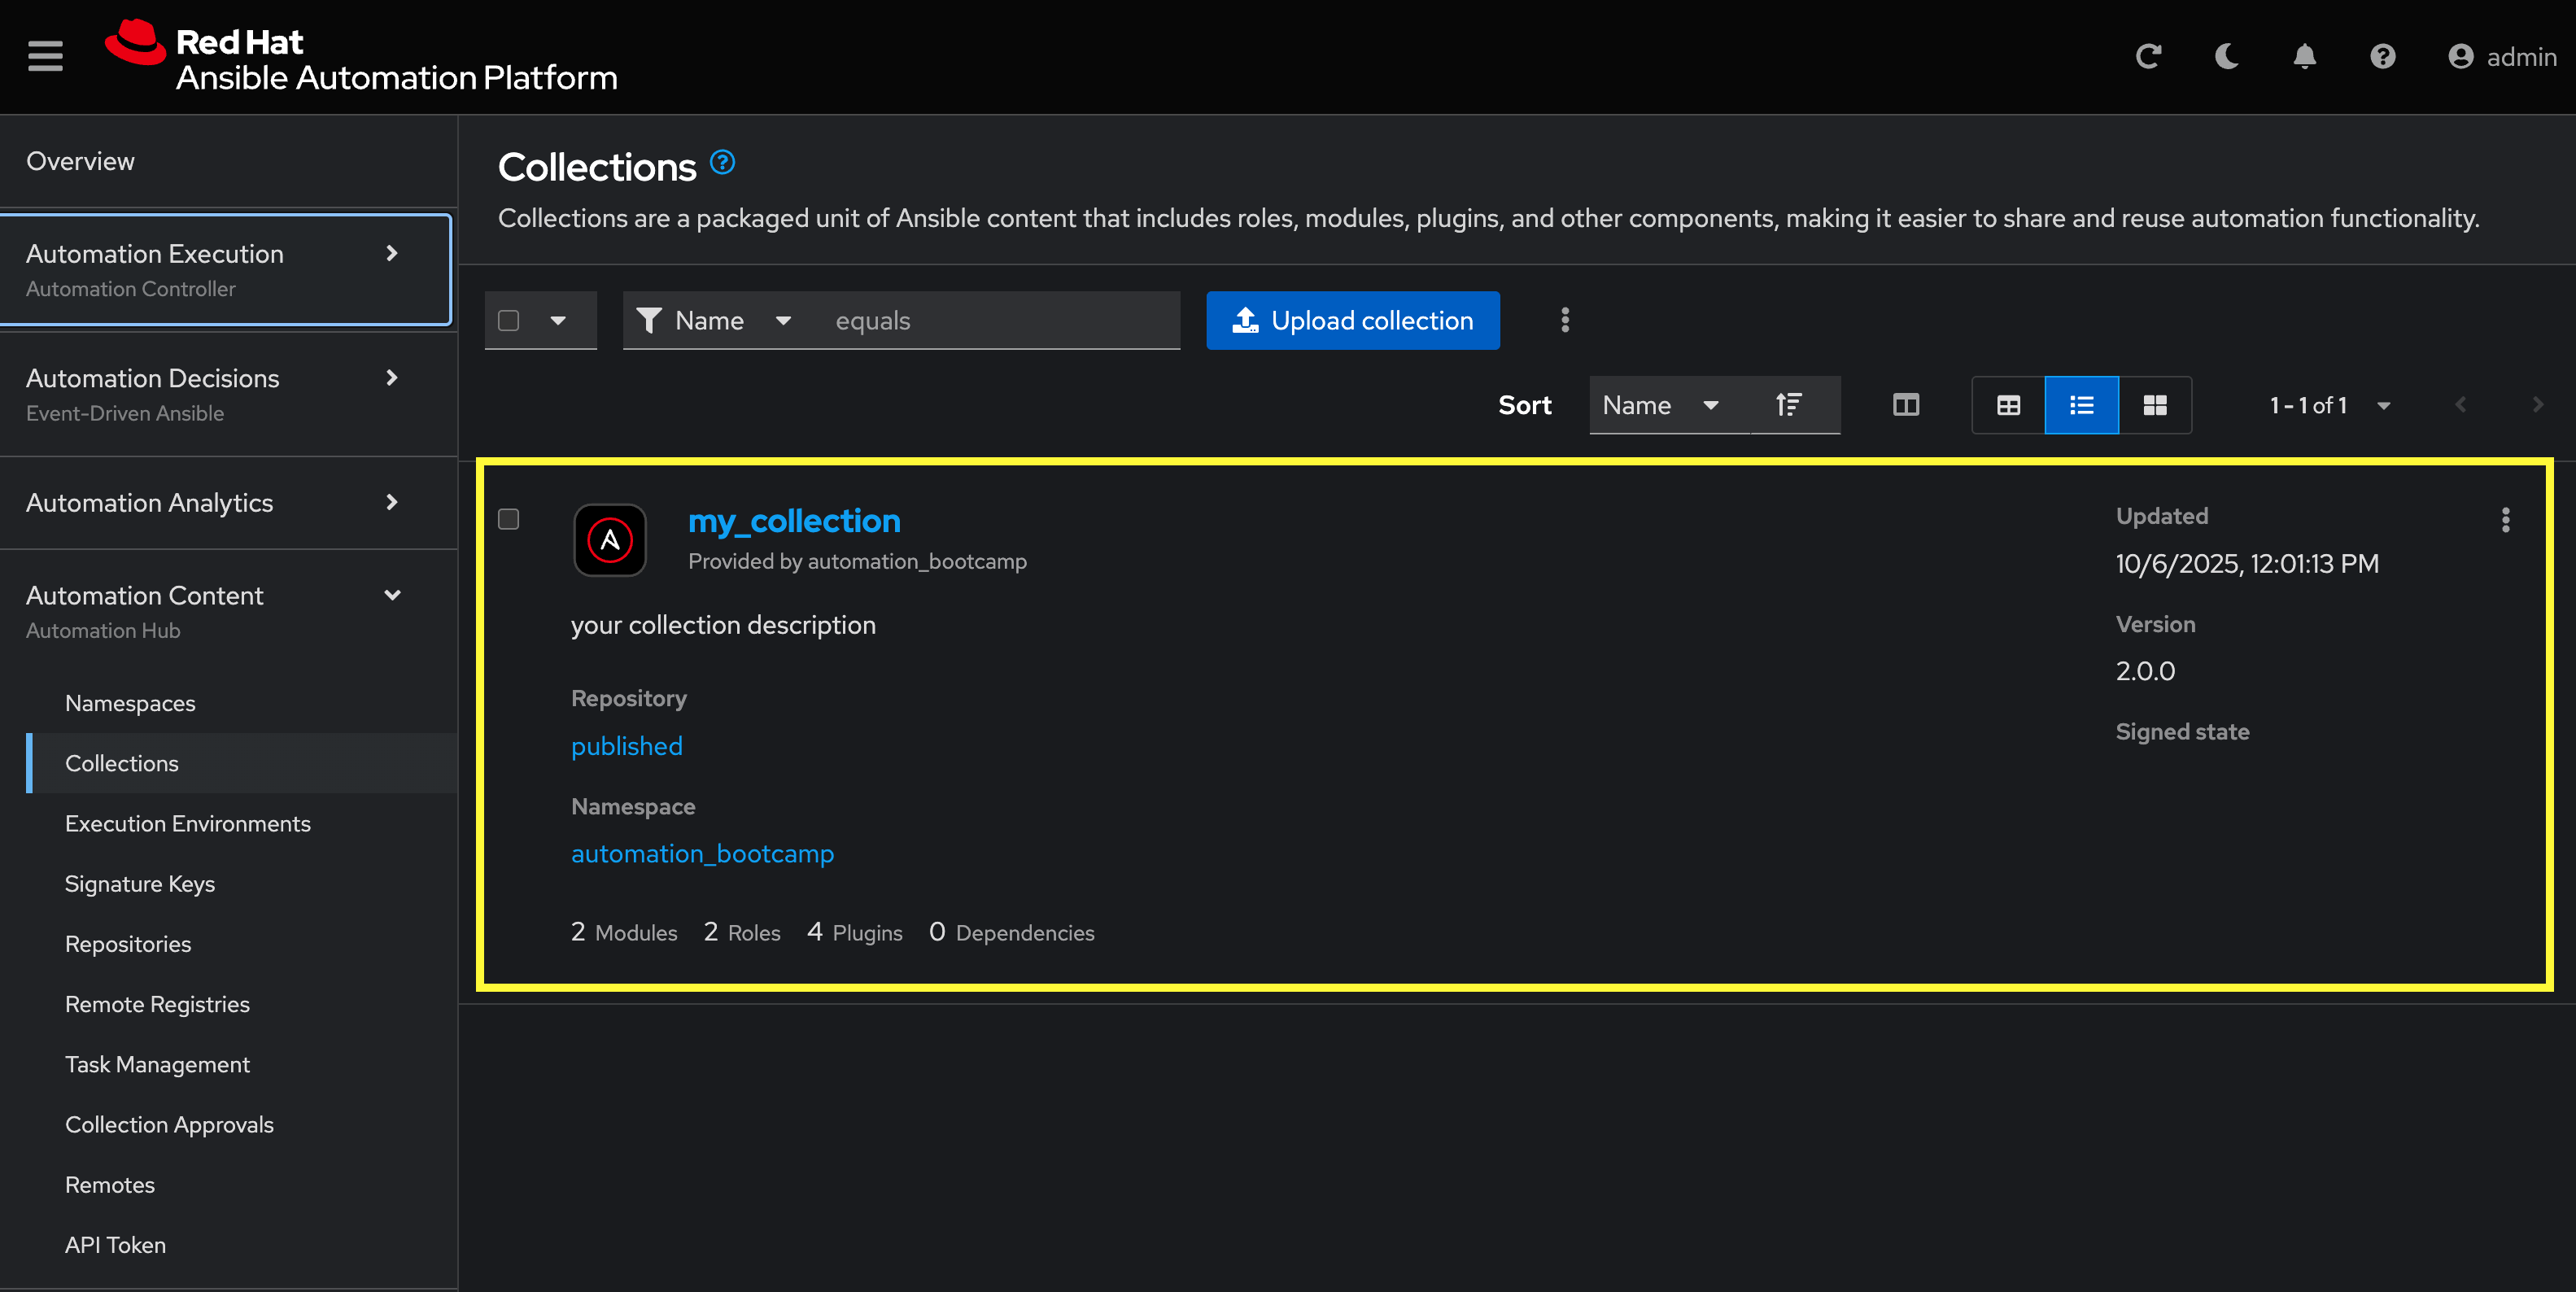2576x1292 pixels.
Task: Toggle sort direction icon
Action: pyautogui.click(x=1789, y=404)
